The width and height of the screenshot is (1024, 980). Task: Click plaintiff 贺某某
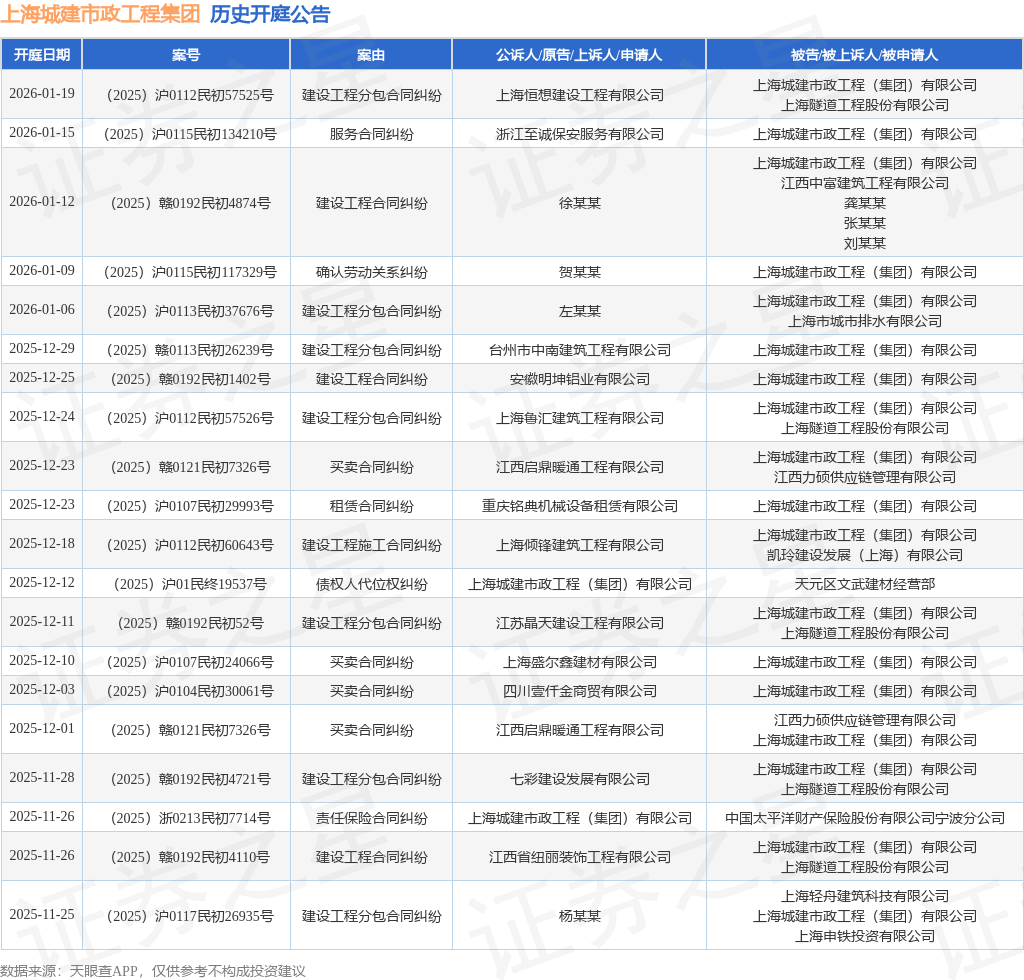coord(579,272)
